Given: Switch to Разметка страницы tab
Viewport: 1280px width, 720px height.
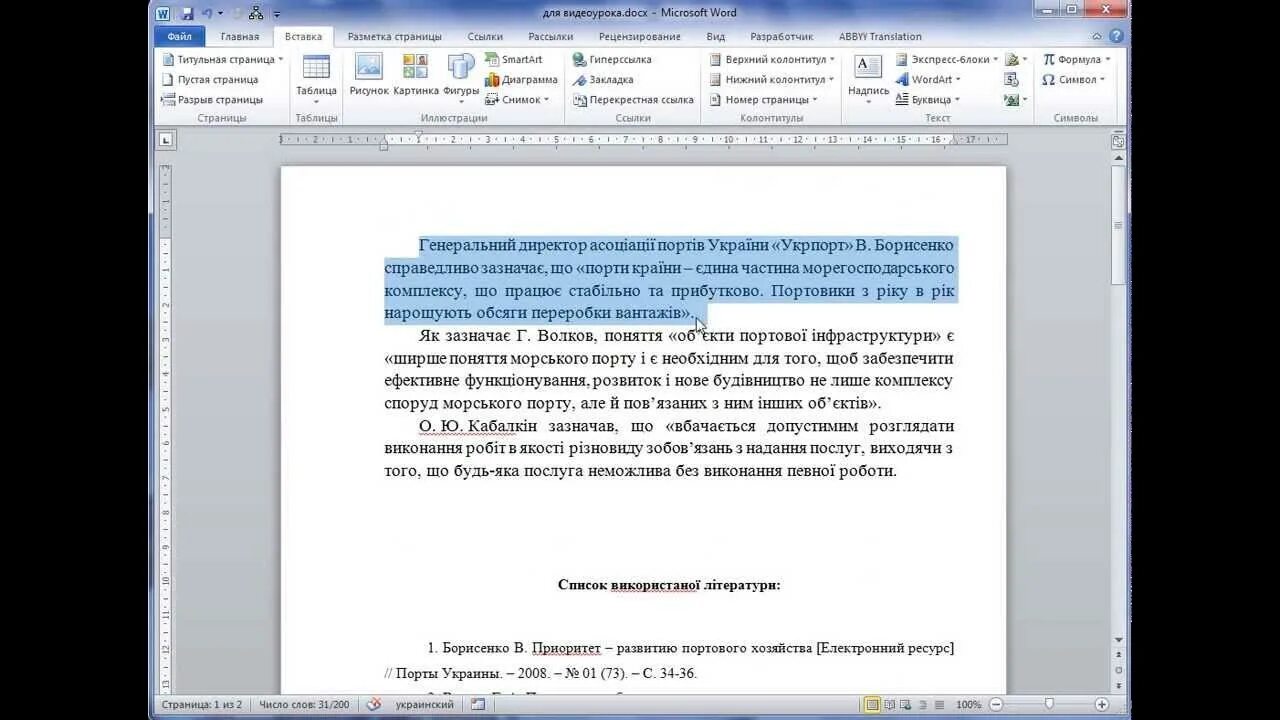Looking at the screenshot, I should [395, 37].
